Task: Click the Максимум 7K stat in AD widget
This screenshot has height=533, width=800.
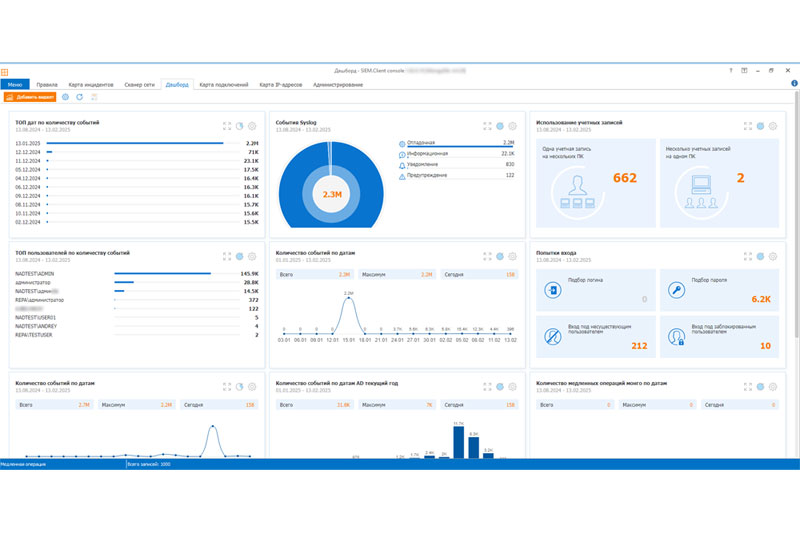Action: [397, 405]
